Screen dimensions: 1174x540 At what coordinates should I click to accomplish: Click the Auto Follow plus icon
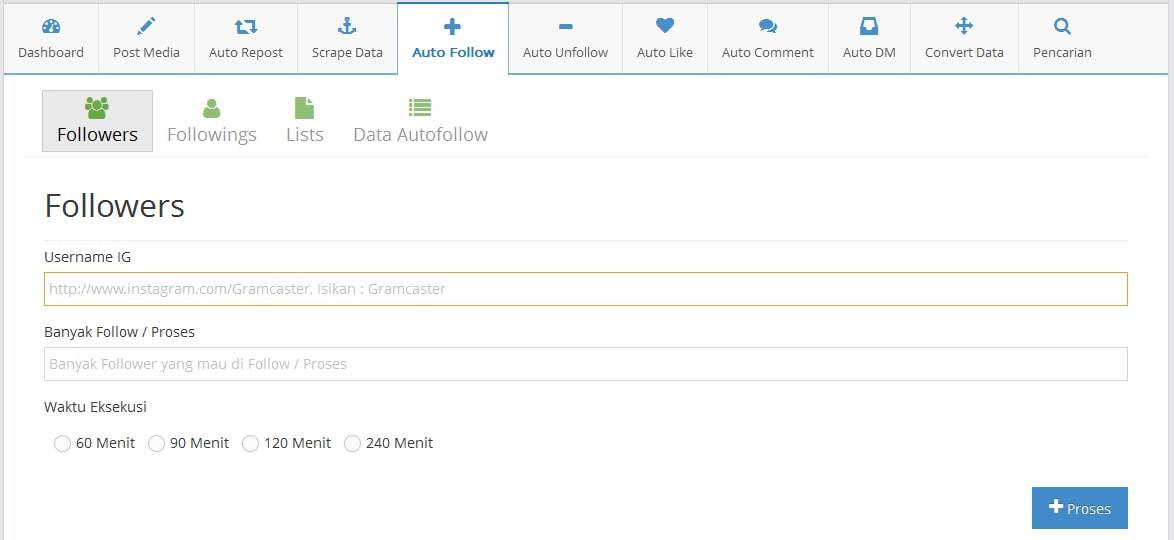click(x=452, y=27)
